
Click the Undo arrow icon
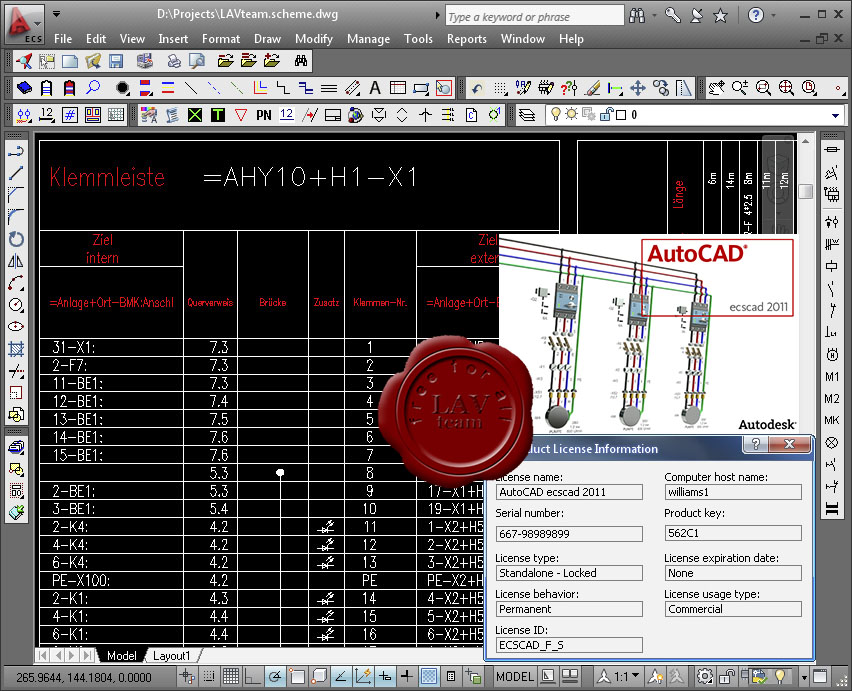[477, 88]
